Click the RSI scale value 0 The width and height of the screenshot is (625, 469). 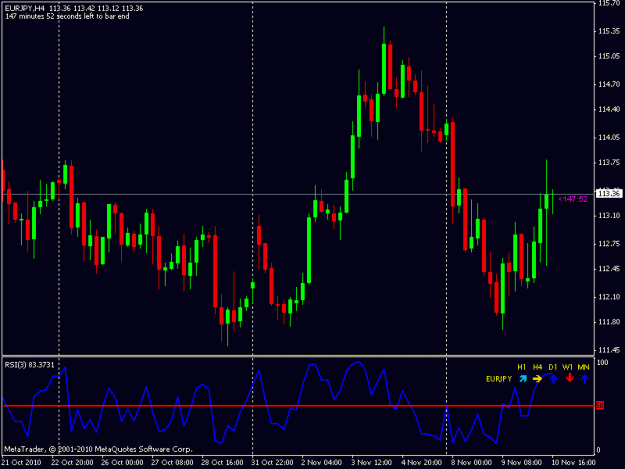tap(598, 450)
